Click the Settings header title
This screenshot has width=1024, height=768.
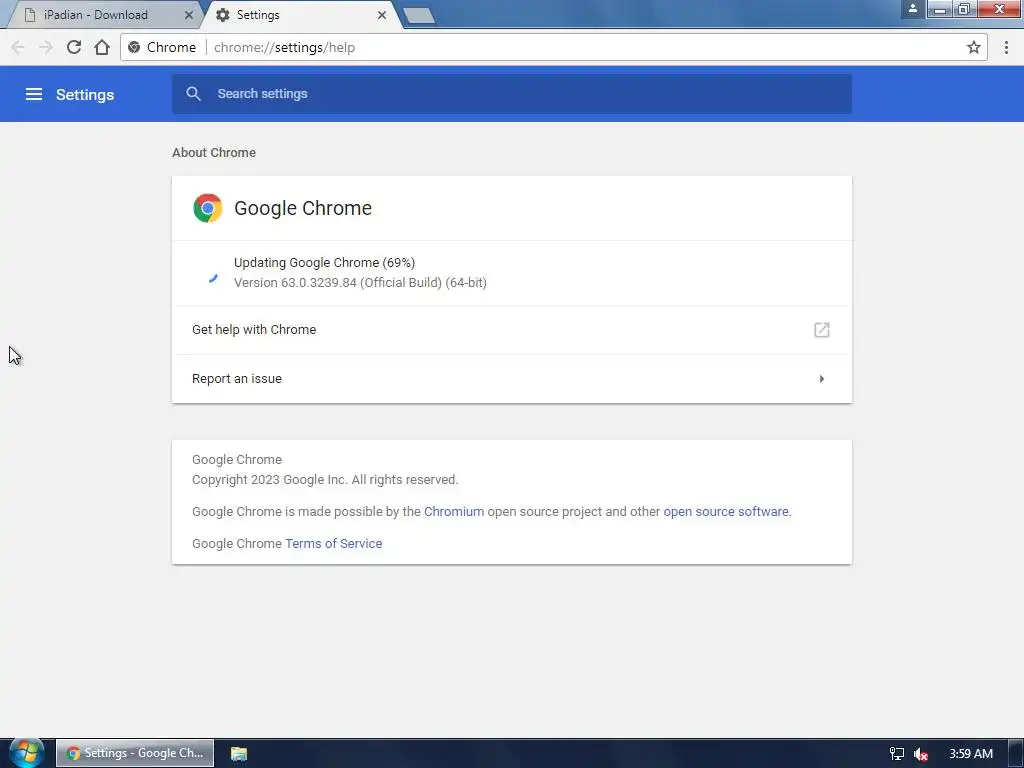pos(85,95)
